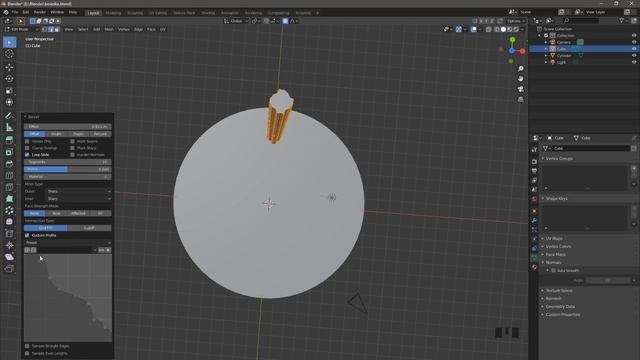The height and width of the screenshot is (360, 640).
Task: Select the Rotate tool
Action: click(x=9, y=79)
